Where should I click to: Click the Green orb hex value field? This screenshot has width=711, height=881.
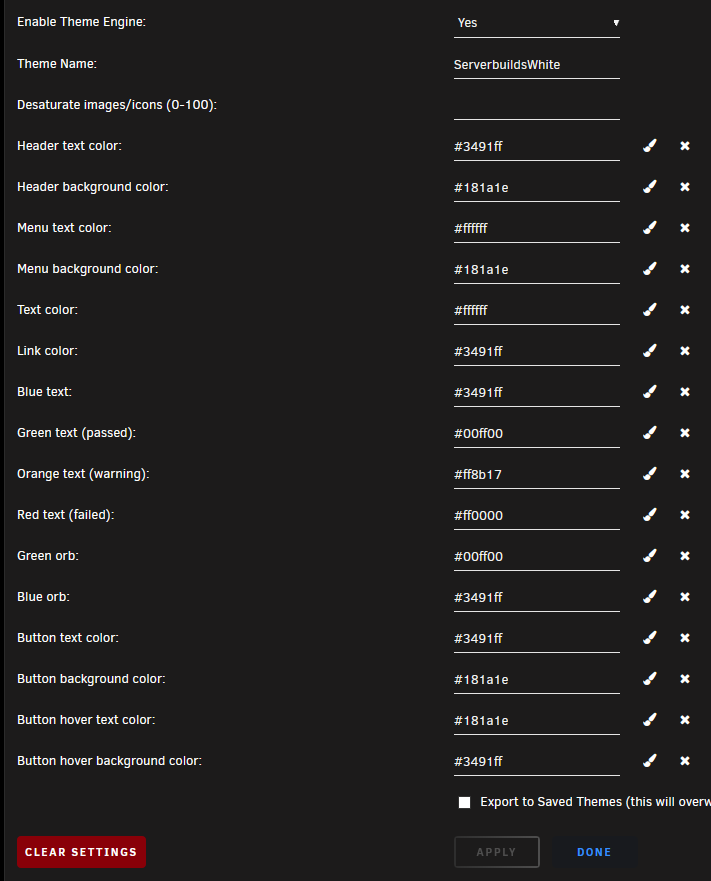tap(537, 557)
